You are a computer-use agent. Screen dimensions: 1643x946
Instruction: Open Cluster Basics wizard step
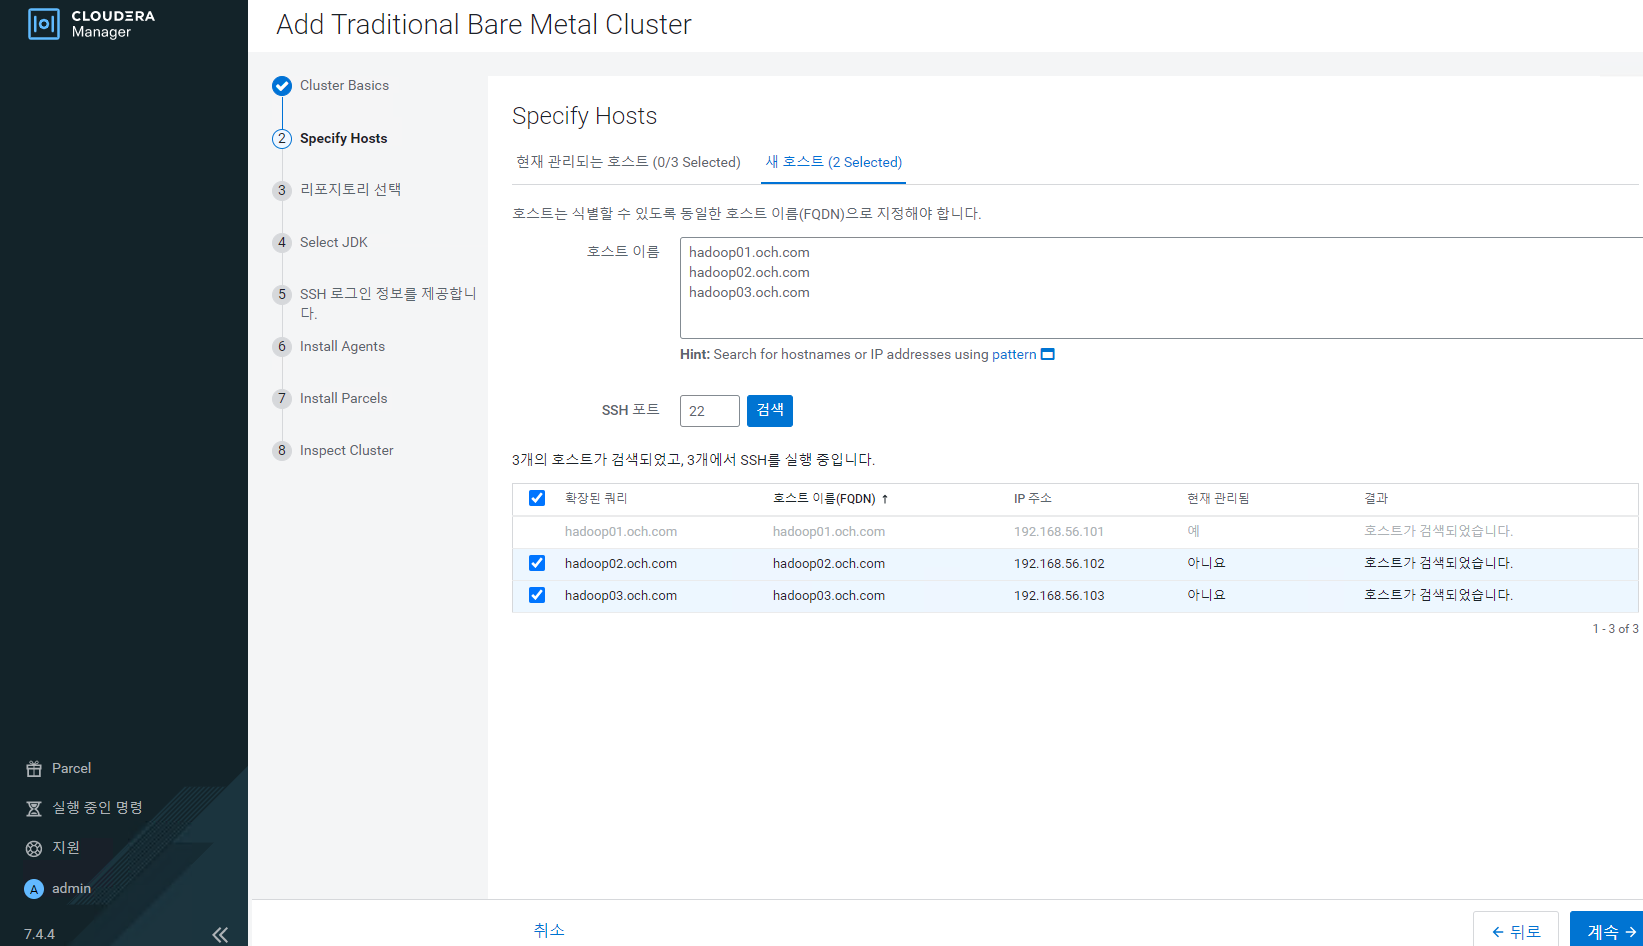click(344, 86)
